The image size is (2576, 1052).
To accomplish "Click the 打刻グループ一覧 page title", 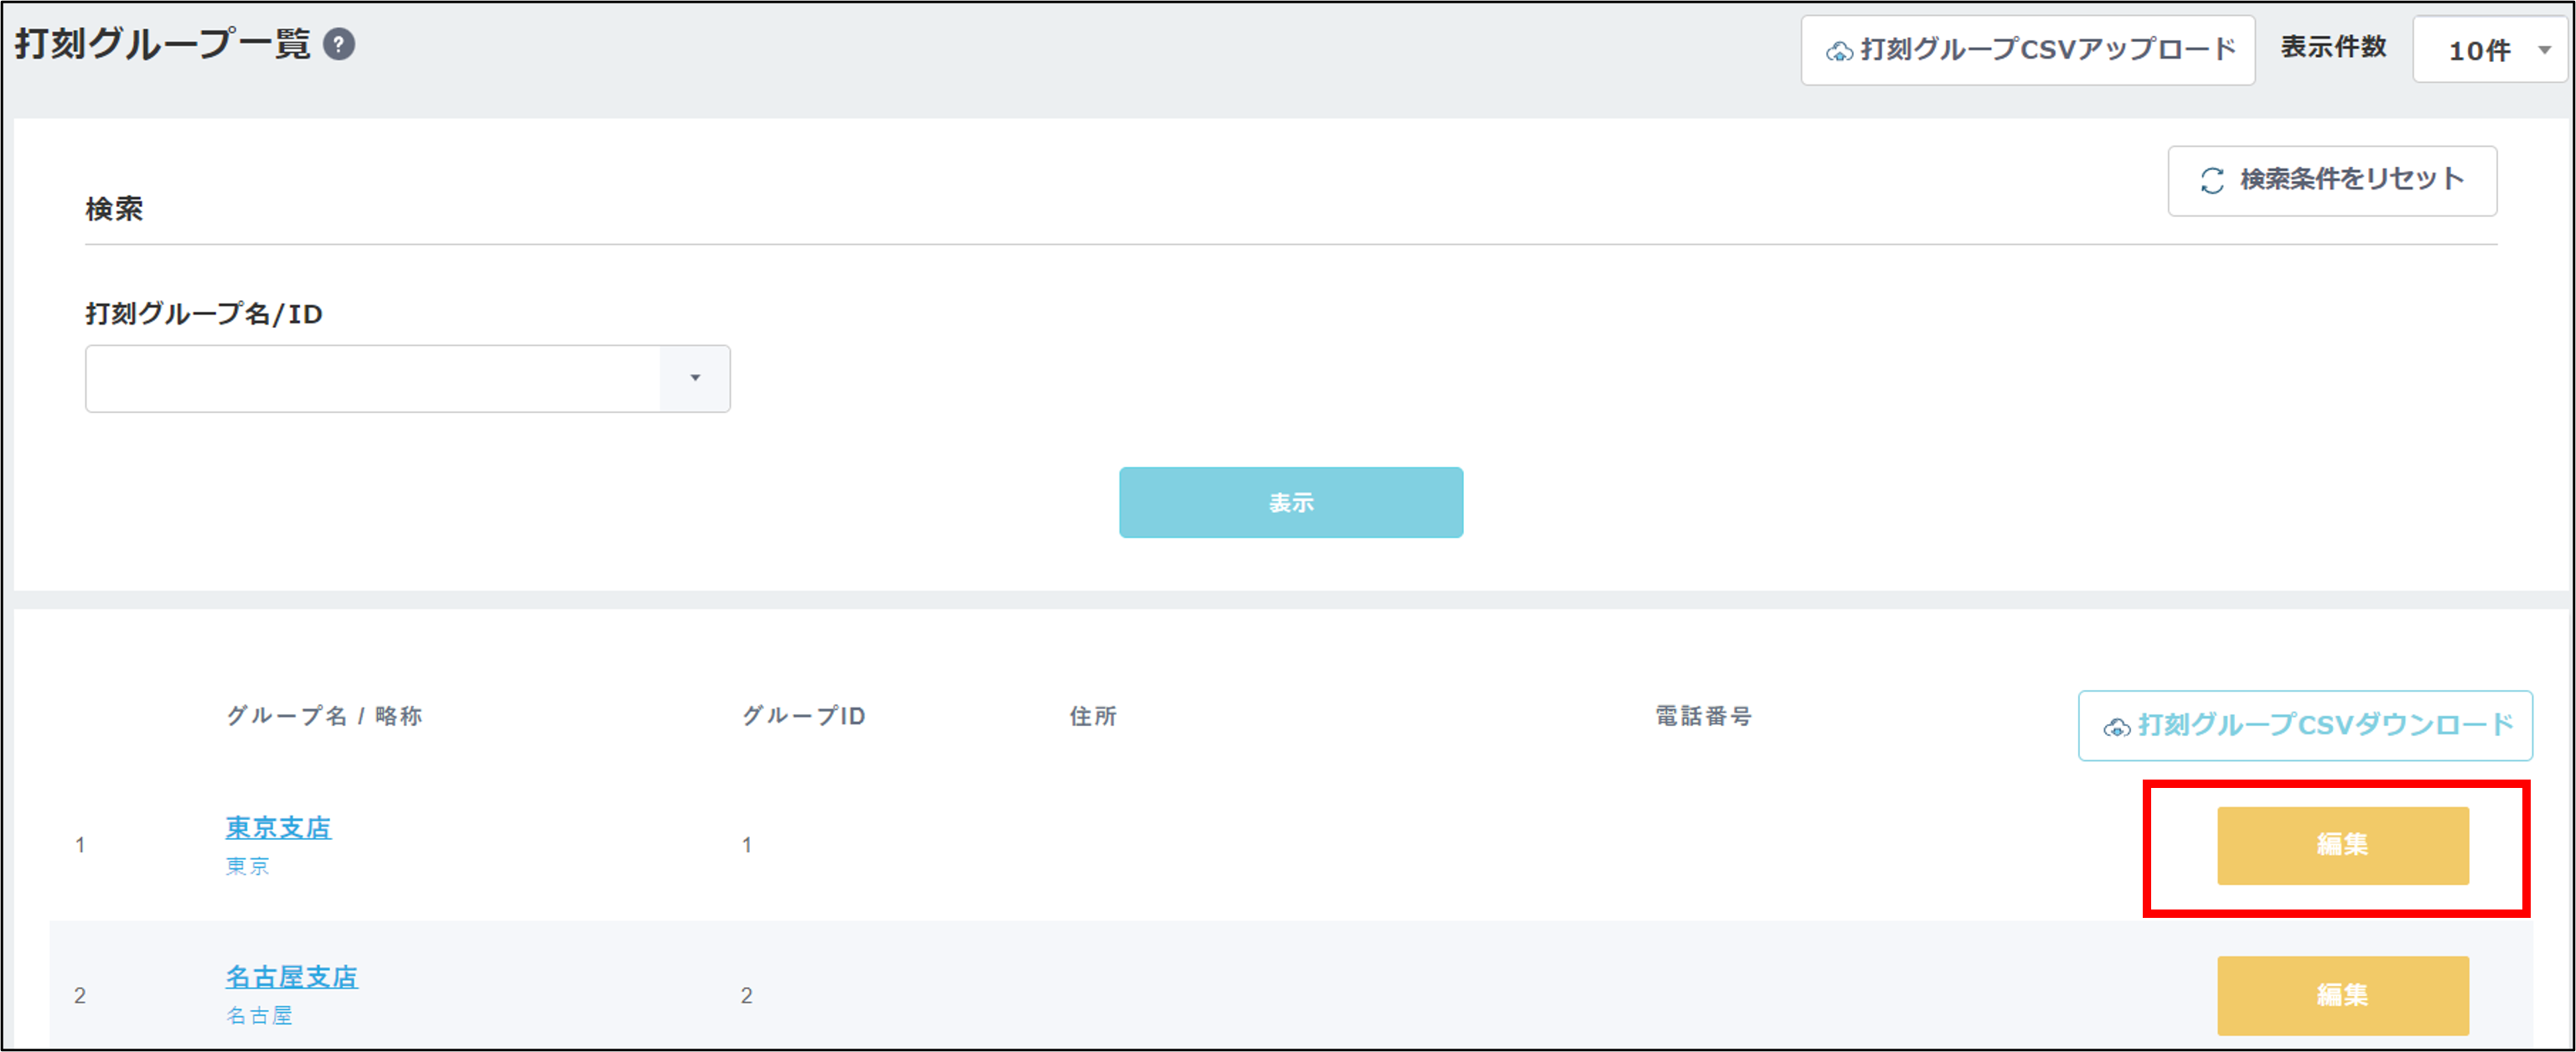I will (x=163, y=45).
